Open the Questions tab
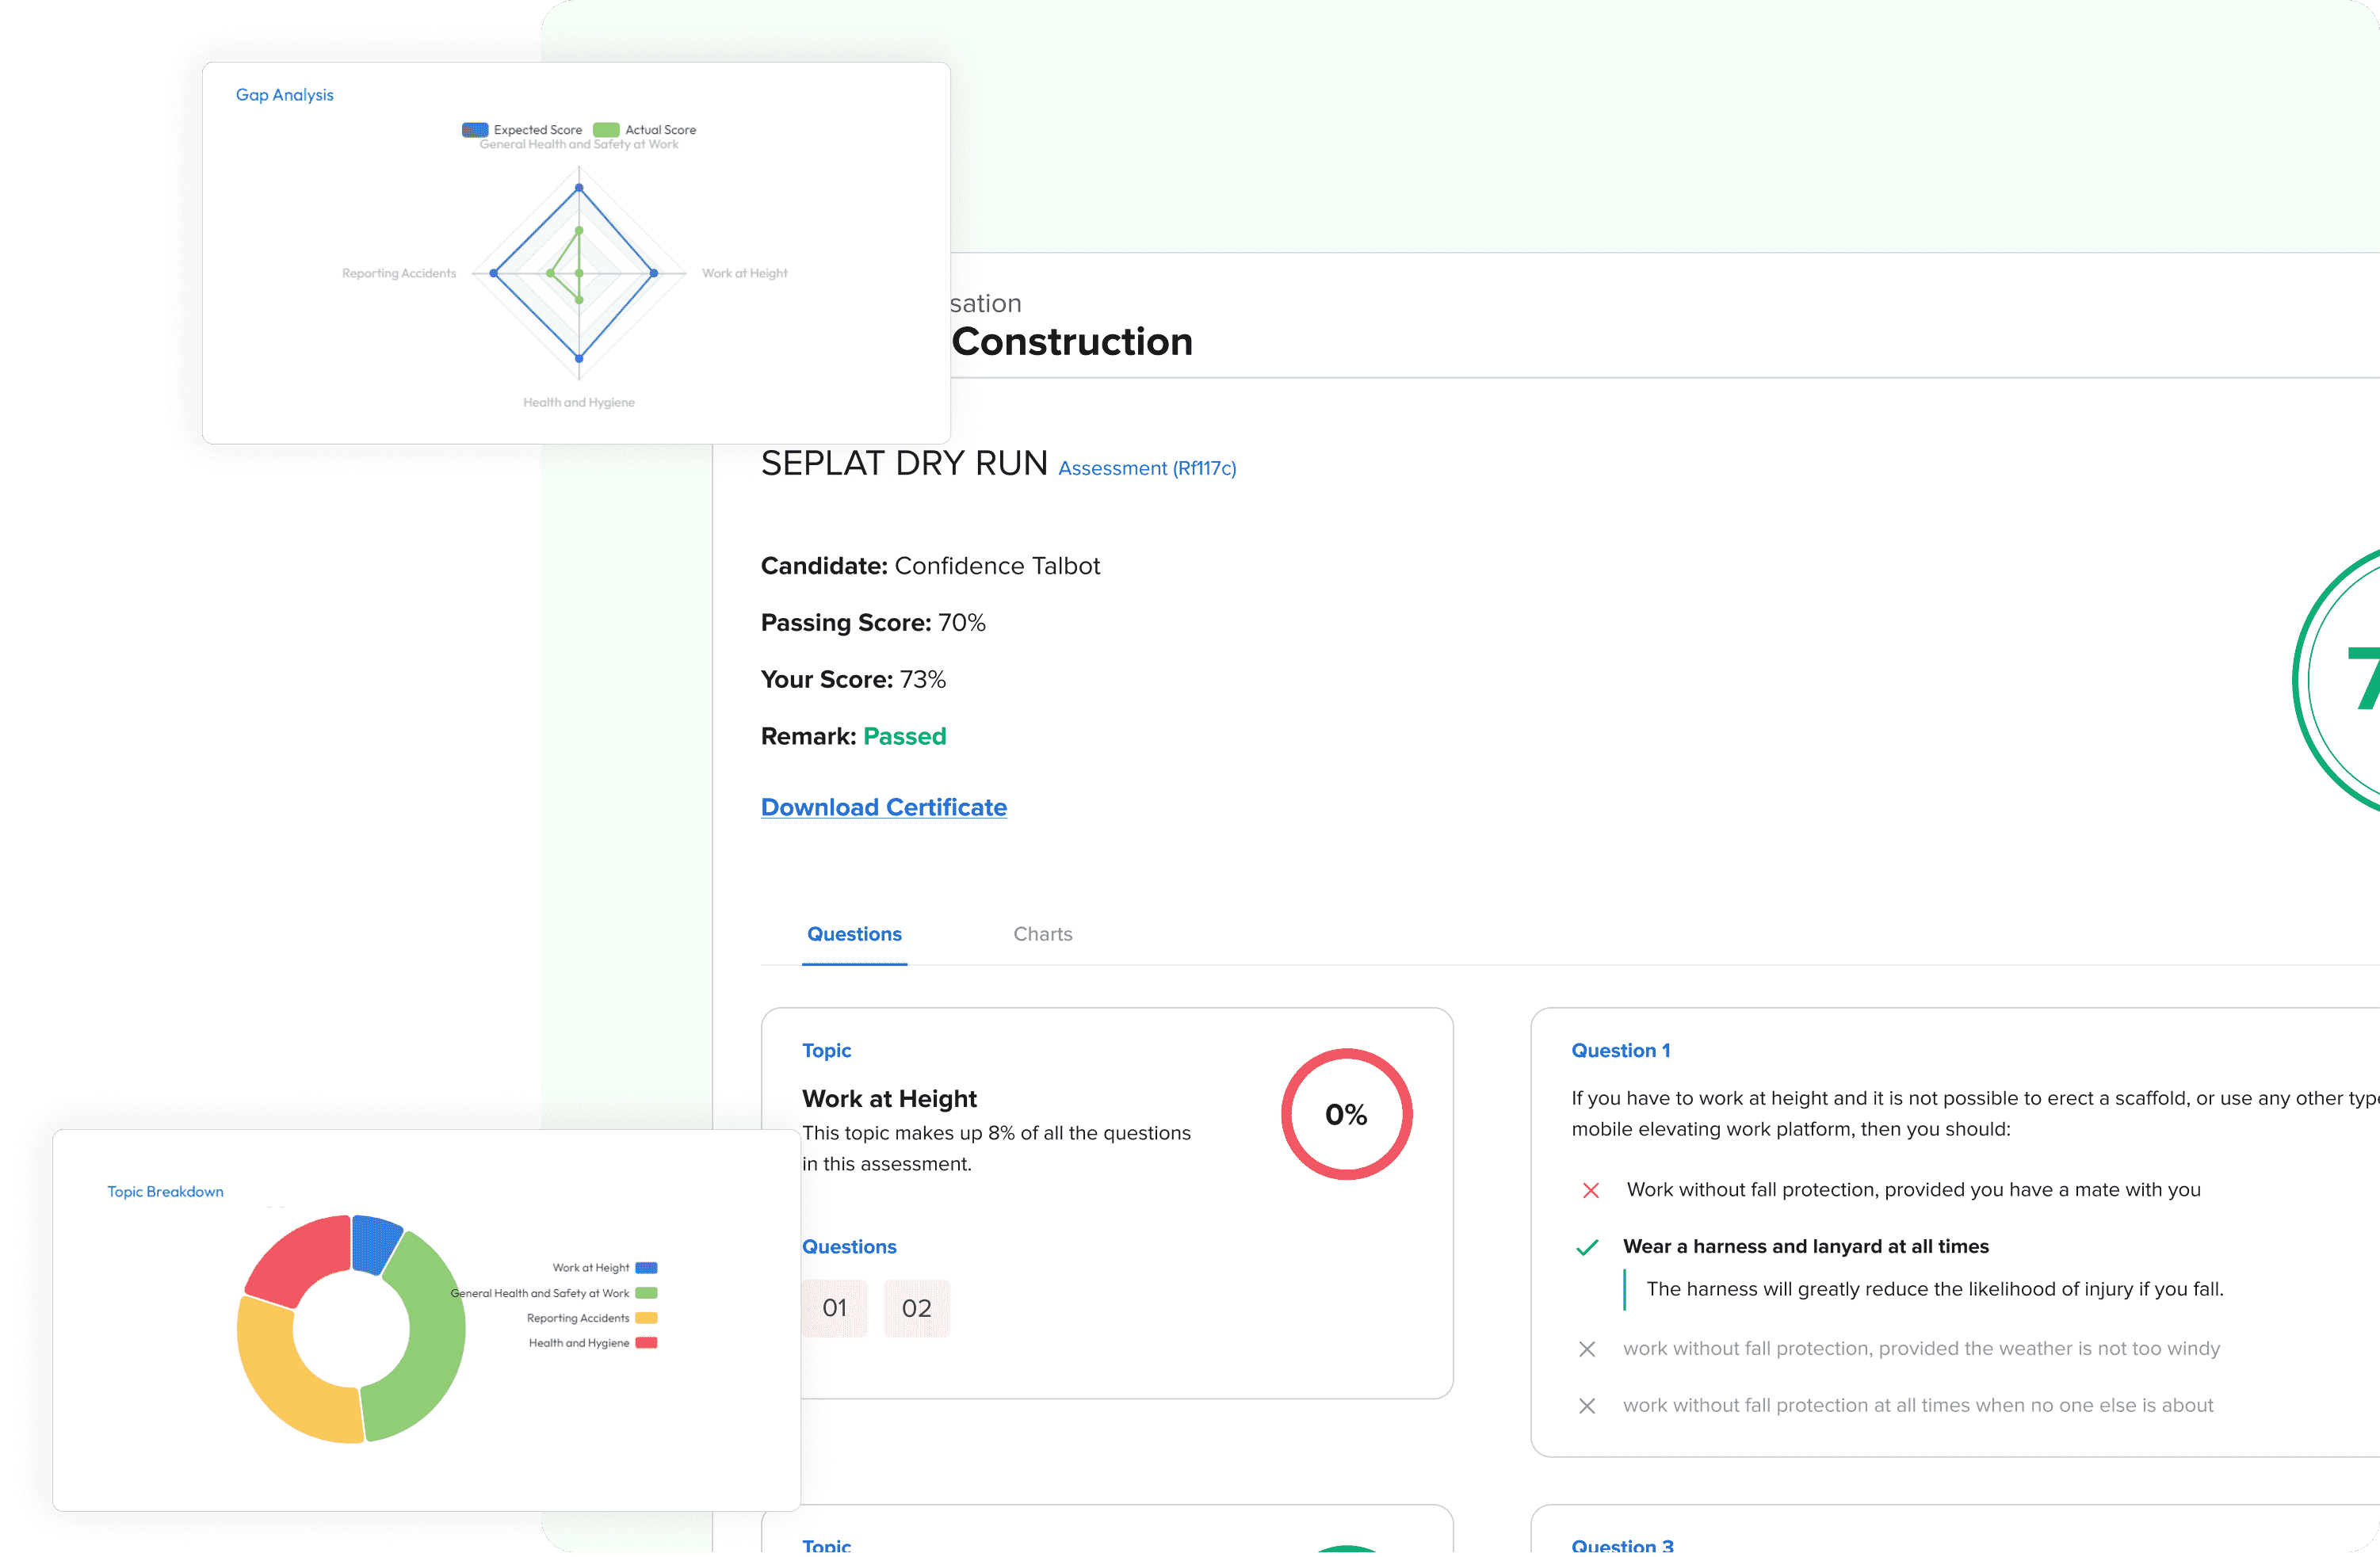The height and width of the screenshot is (1557, 2380). coord(854,934)
